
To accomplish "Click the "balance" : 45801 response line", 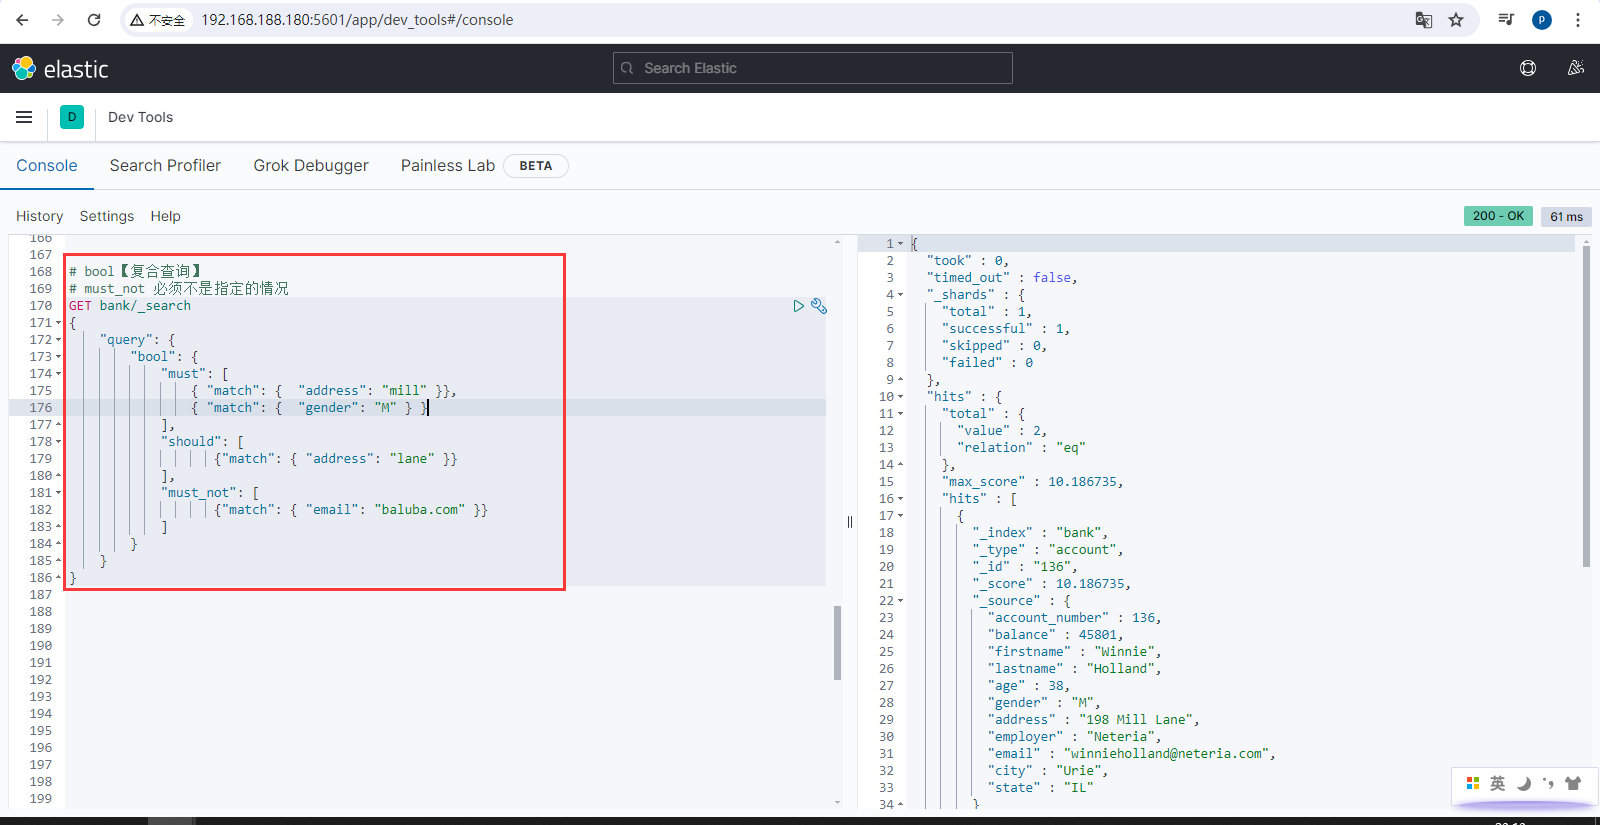I will (1056, 635).
